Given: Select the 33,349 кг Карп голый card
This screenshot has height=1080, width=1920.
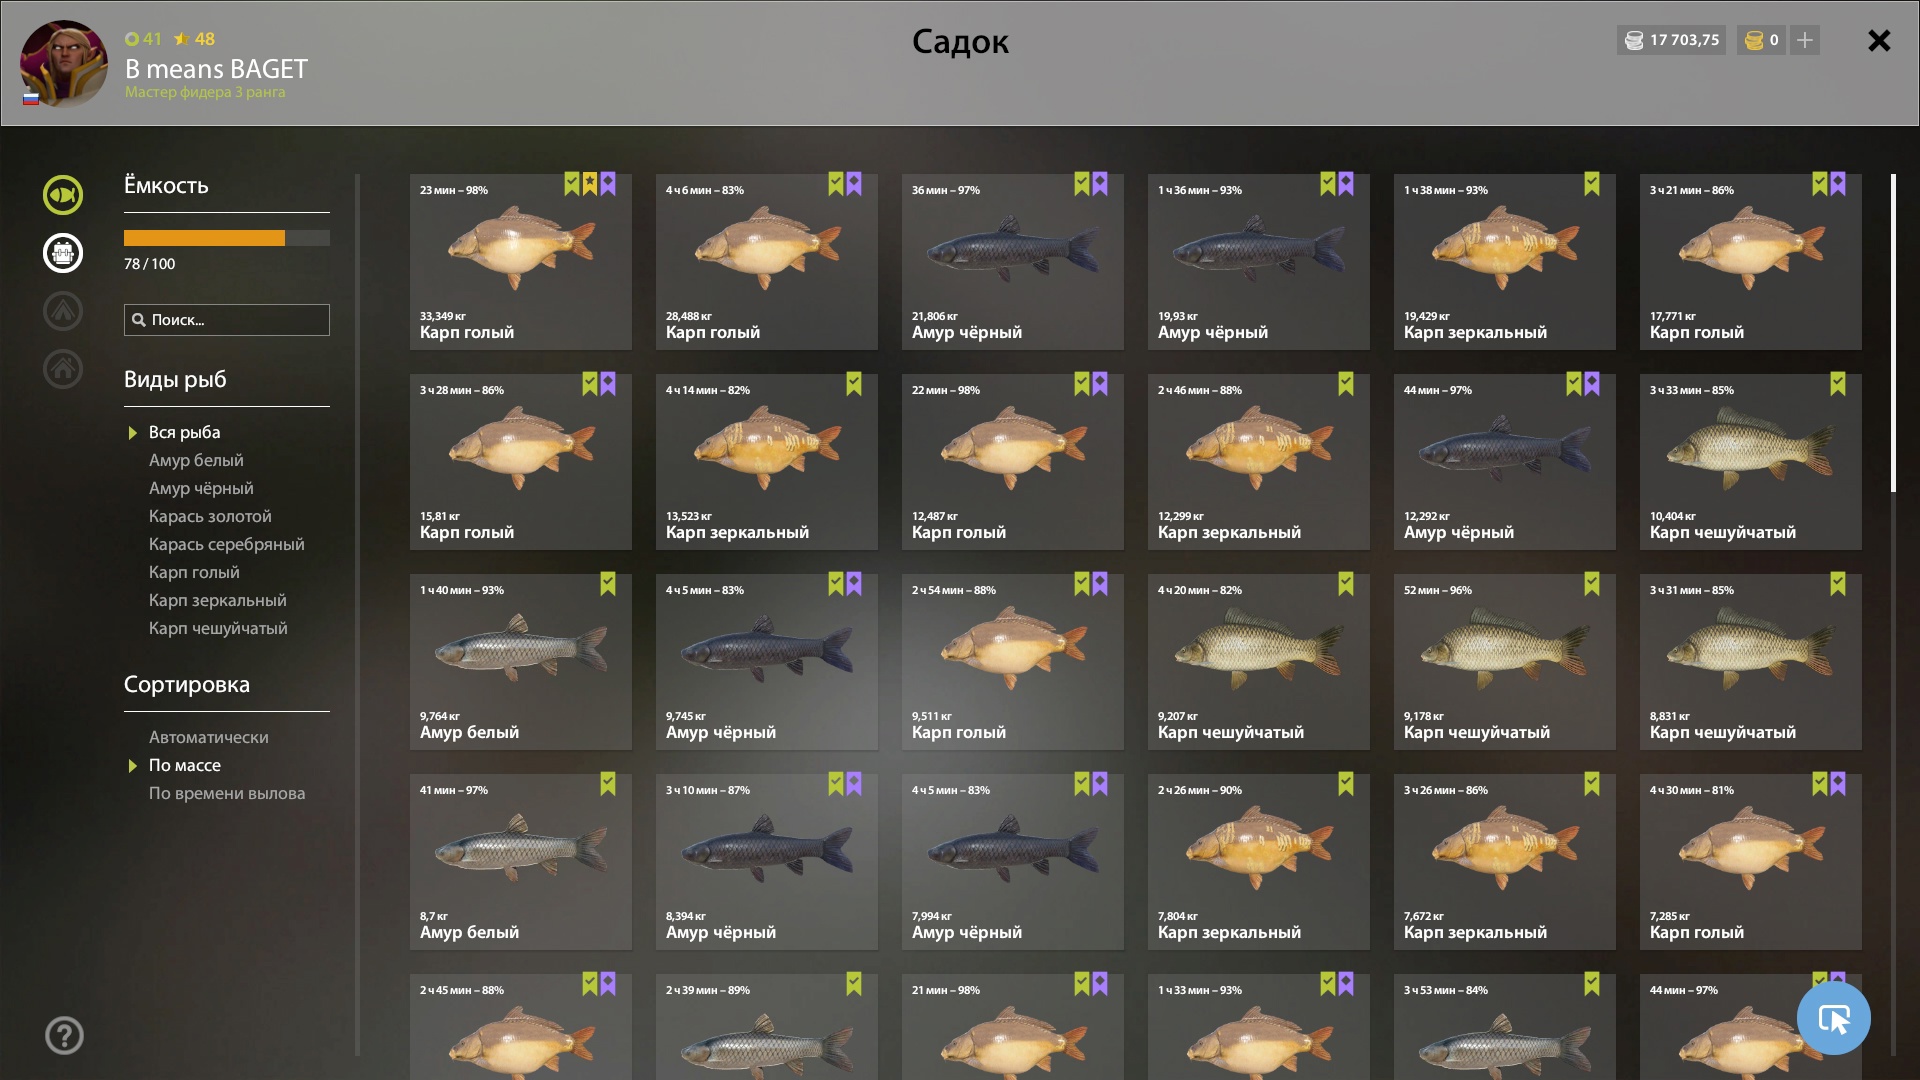Looking at the screenshot, I should [x=520, y=262].
